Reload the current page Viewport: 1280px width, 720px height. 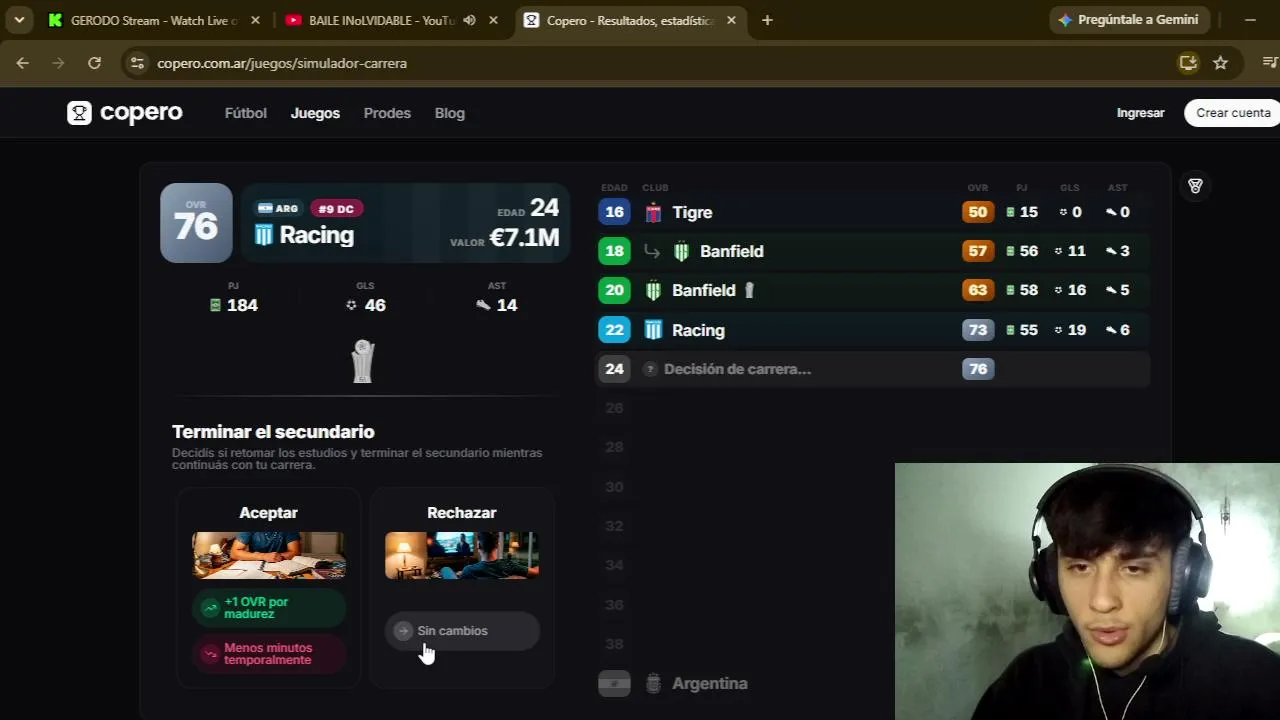pyautogui.click(x=94, y=63)
